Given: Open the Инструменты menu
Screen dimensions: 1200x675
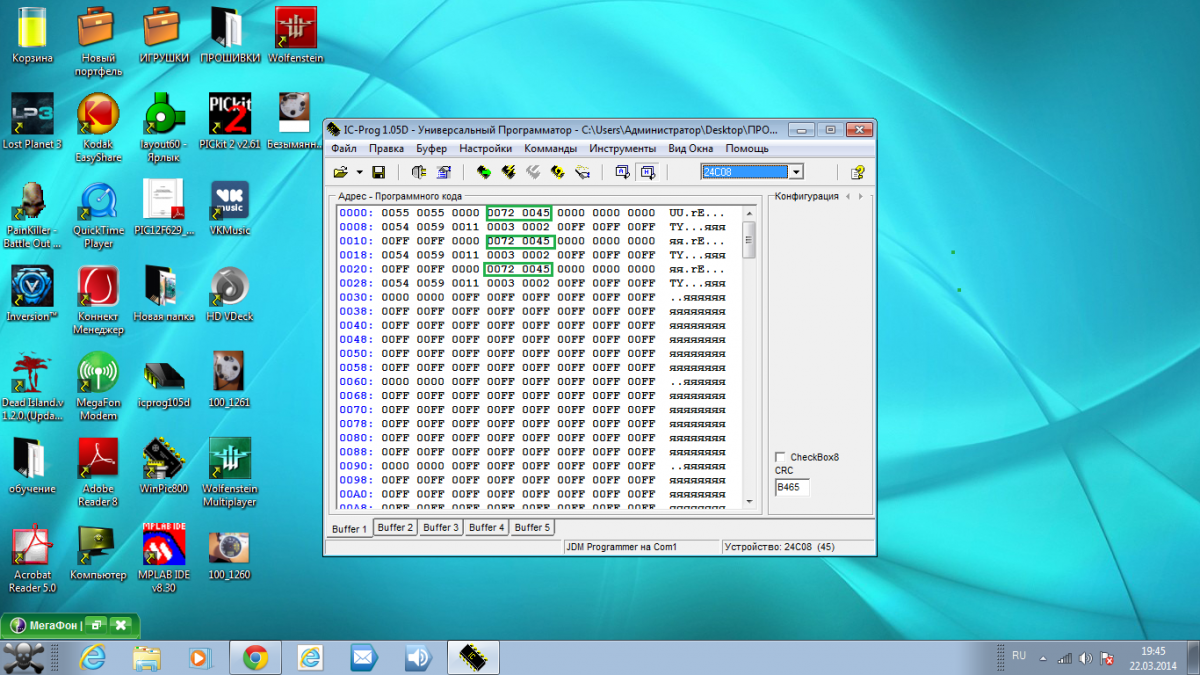Looking at the screenshot, I should coord(623,149).
